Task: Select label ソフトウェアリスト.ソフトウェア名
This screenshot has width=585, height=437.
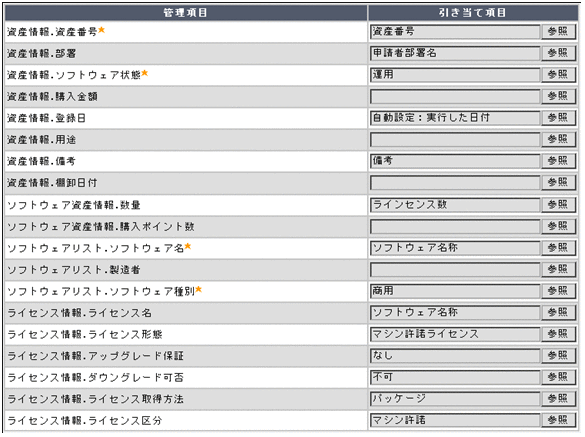Action: coord(96,249)
